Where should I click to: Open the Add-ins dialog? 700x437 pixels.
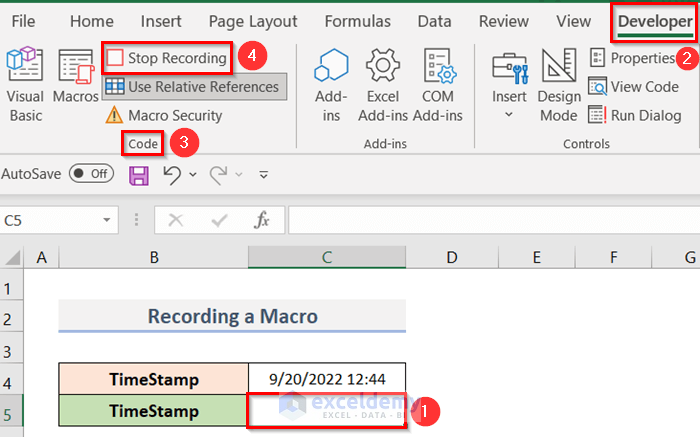[331, 85]
